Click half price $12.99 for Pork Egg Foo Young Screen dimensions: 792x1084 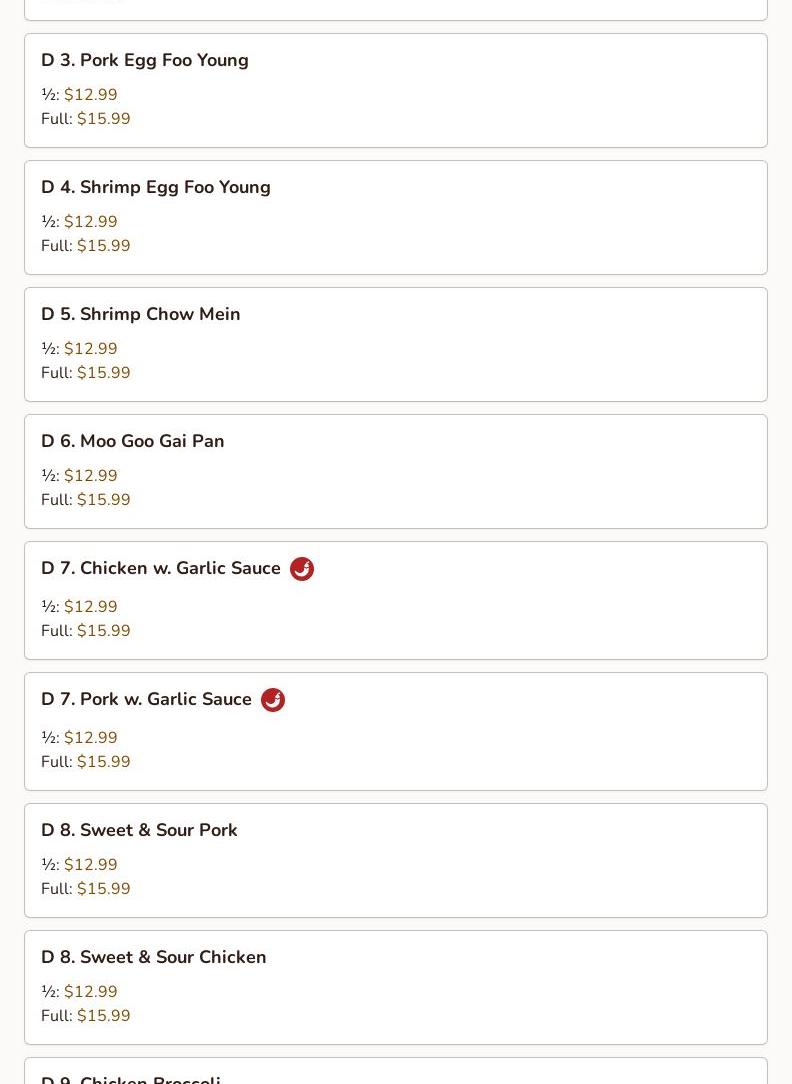(x=91, y=94)
